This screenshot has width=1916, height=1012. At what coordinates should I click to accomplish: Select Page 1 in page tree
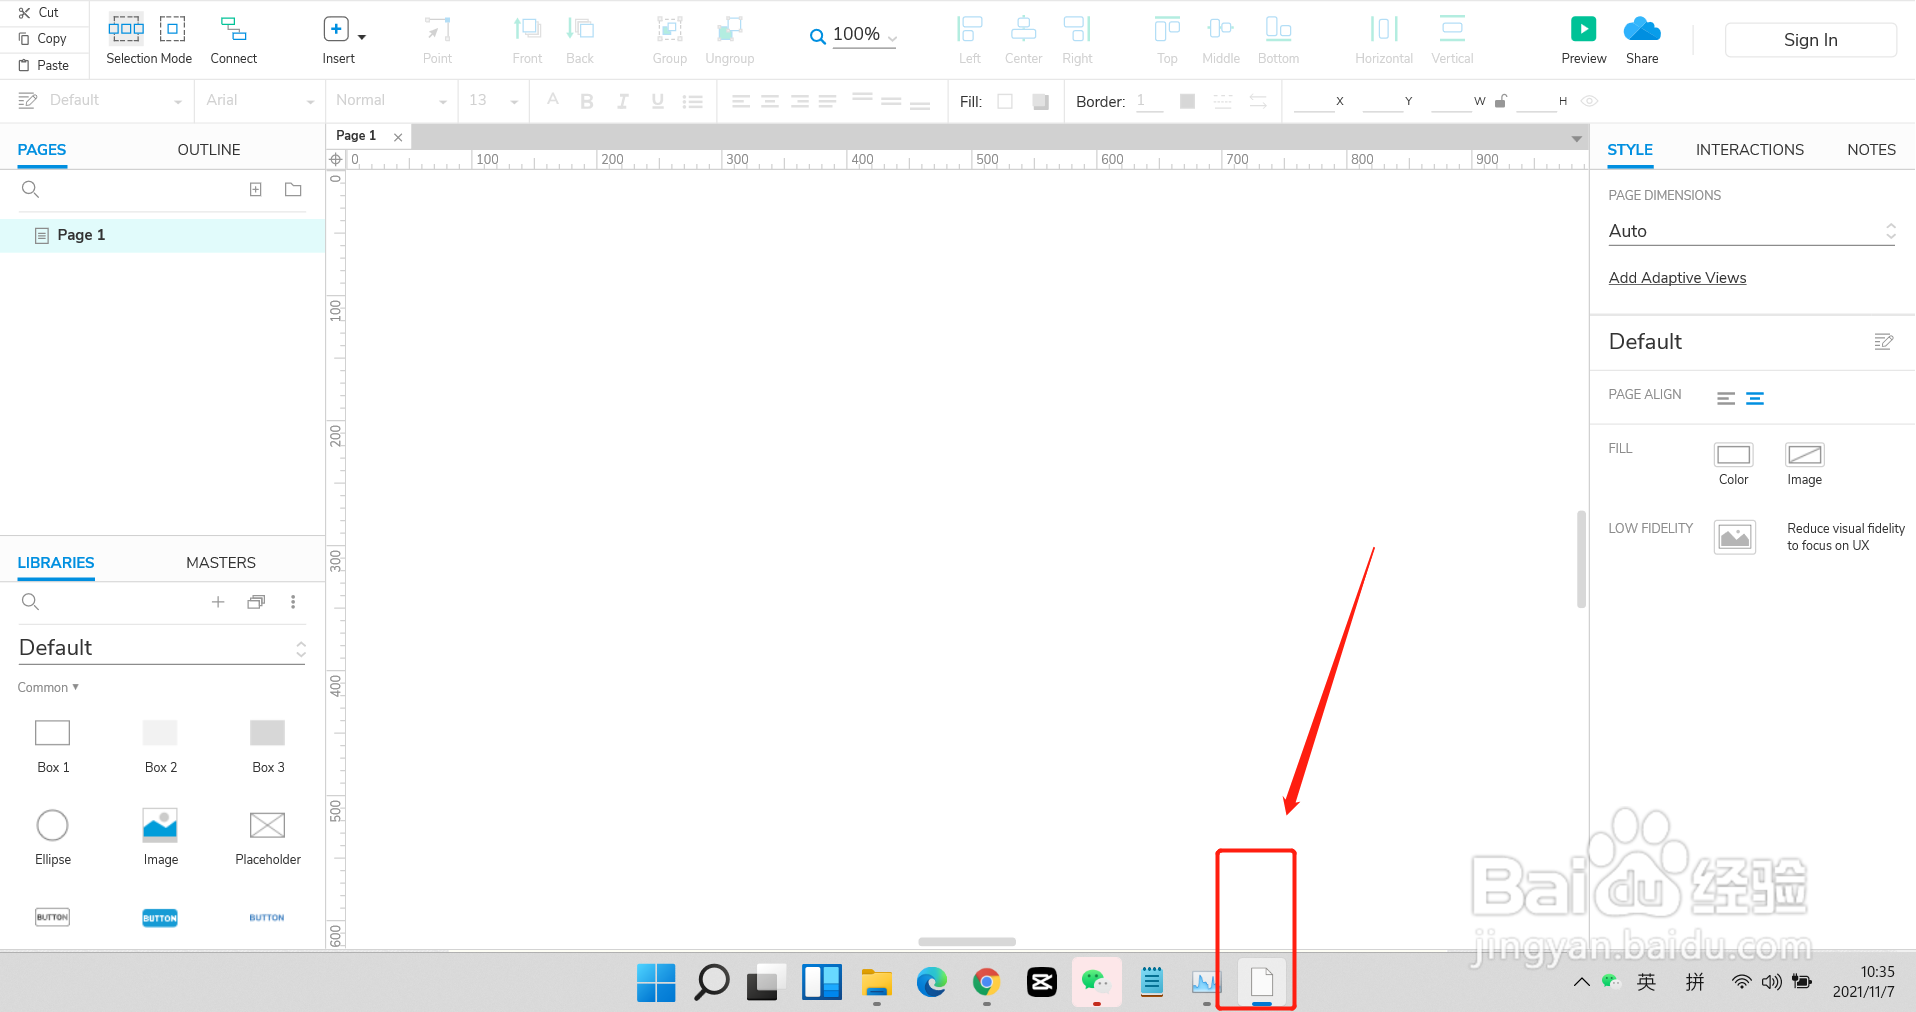[x=162, y=235]
